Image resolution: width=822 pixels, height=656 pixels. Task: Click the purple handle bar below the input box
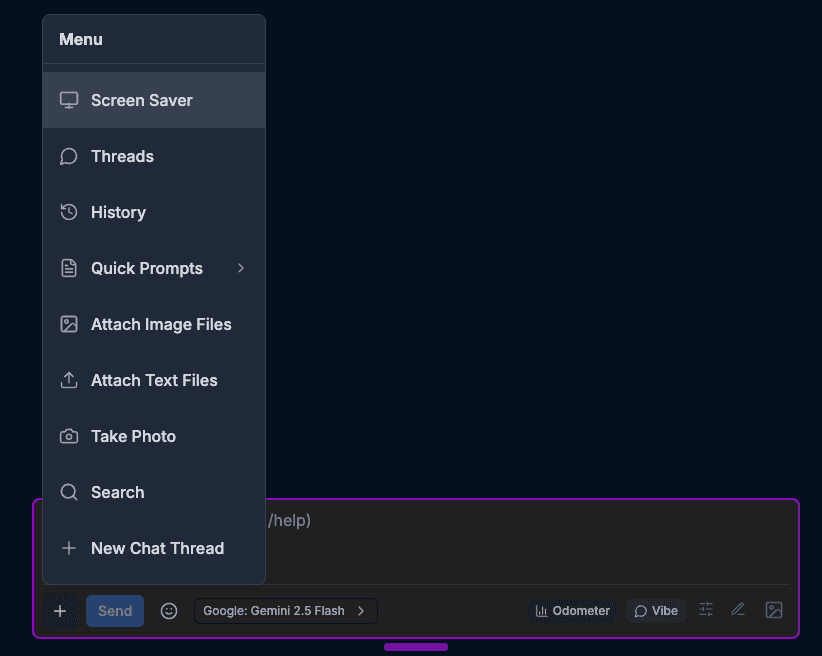coord(416,647)
